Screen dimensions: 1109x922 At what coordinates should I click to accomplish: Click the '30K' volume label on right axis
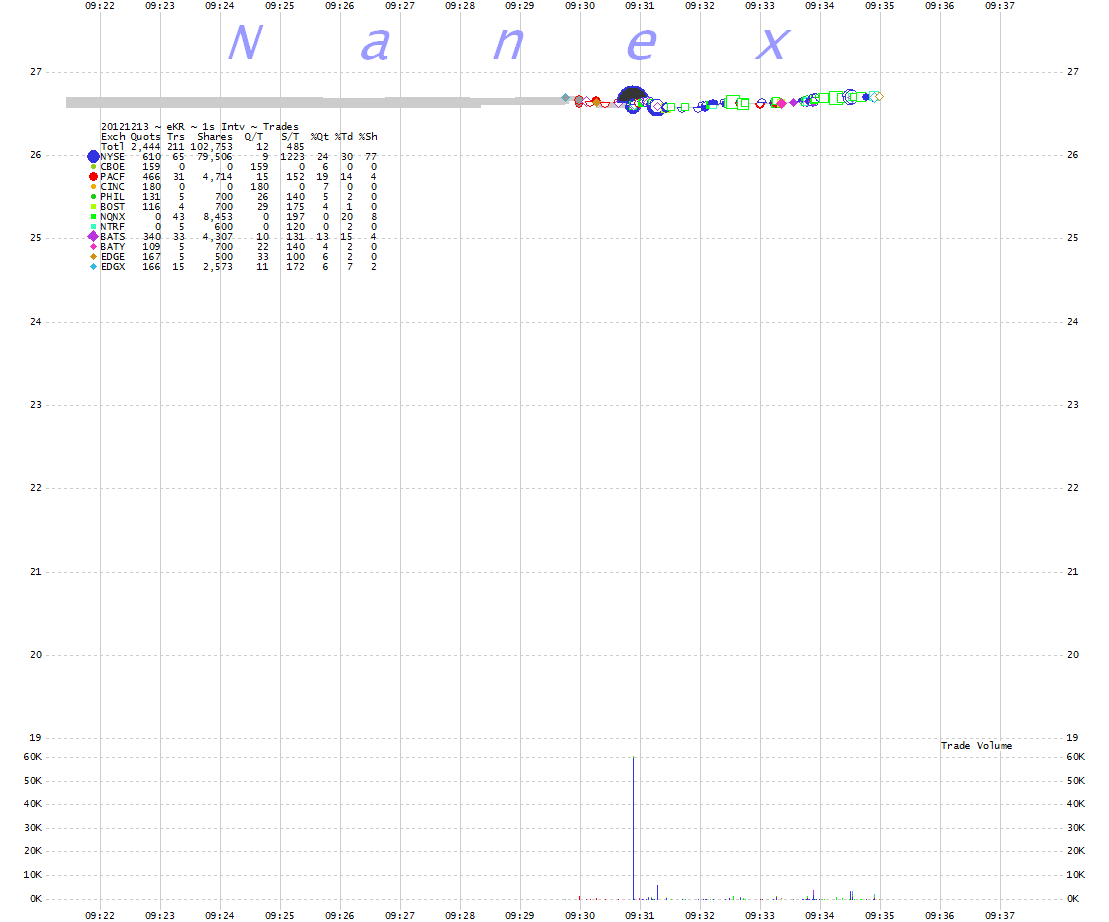coord(1076,827)
